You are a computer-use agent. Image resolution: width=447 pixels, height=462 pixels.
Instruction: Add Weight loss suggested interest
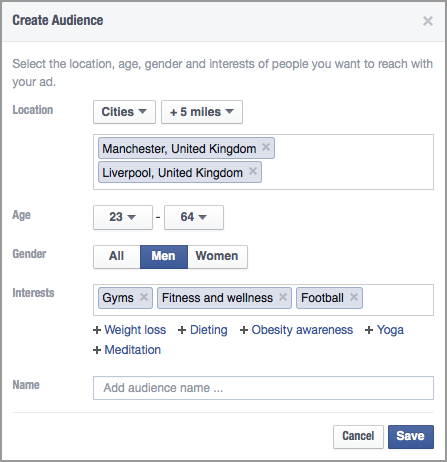129,330
